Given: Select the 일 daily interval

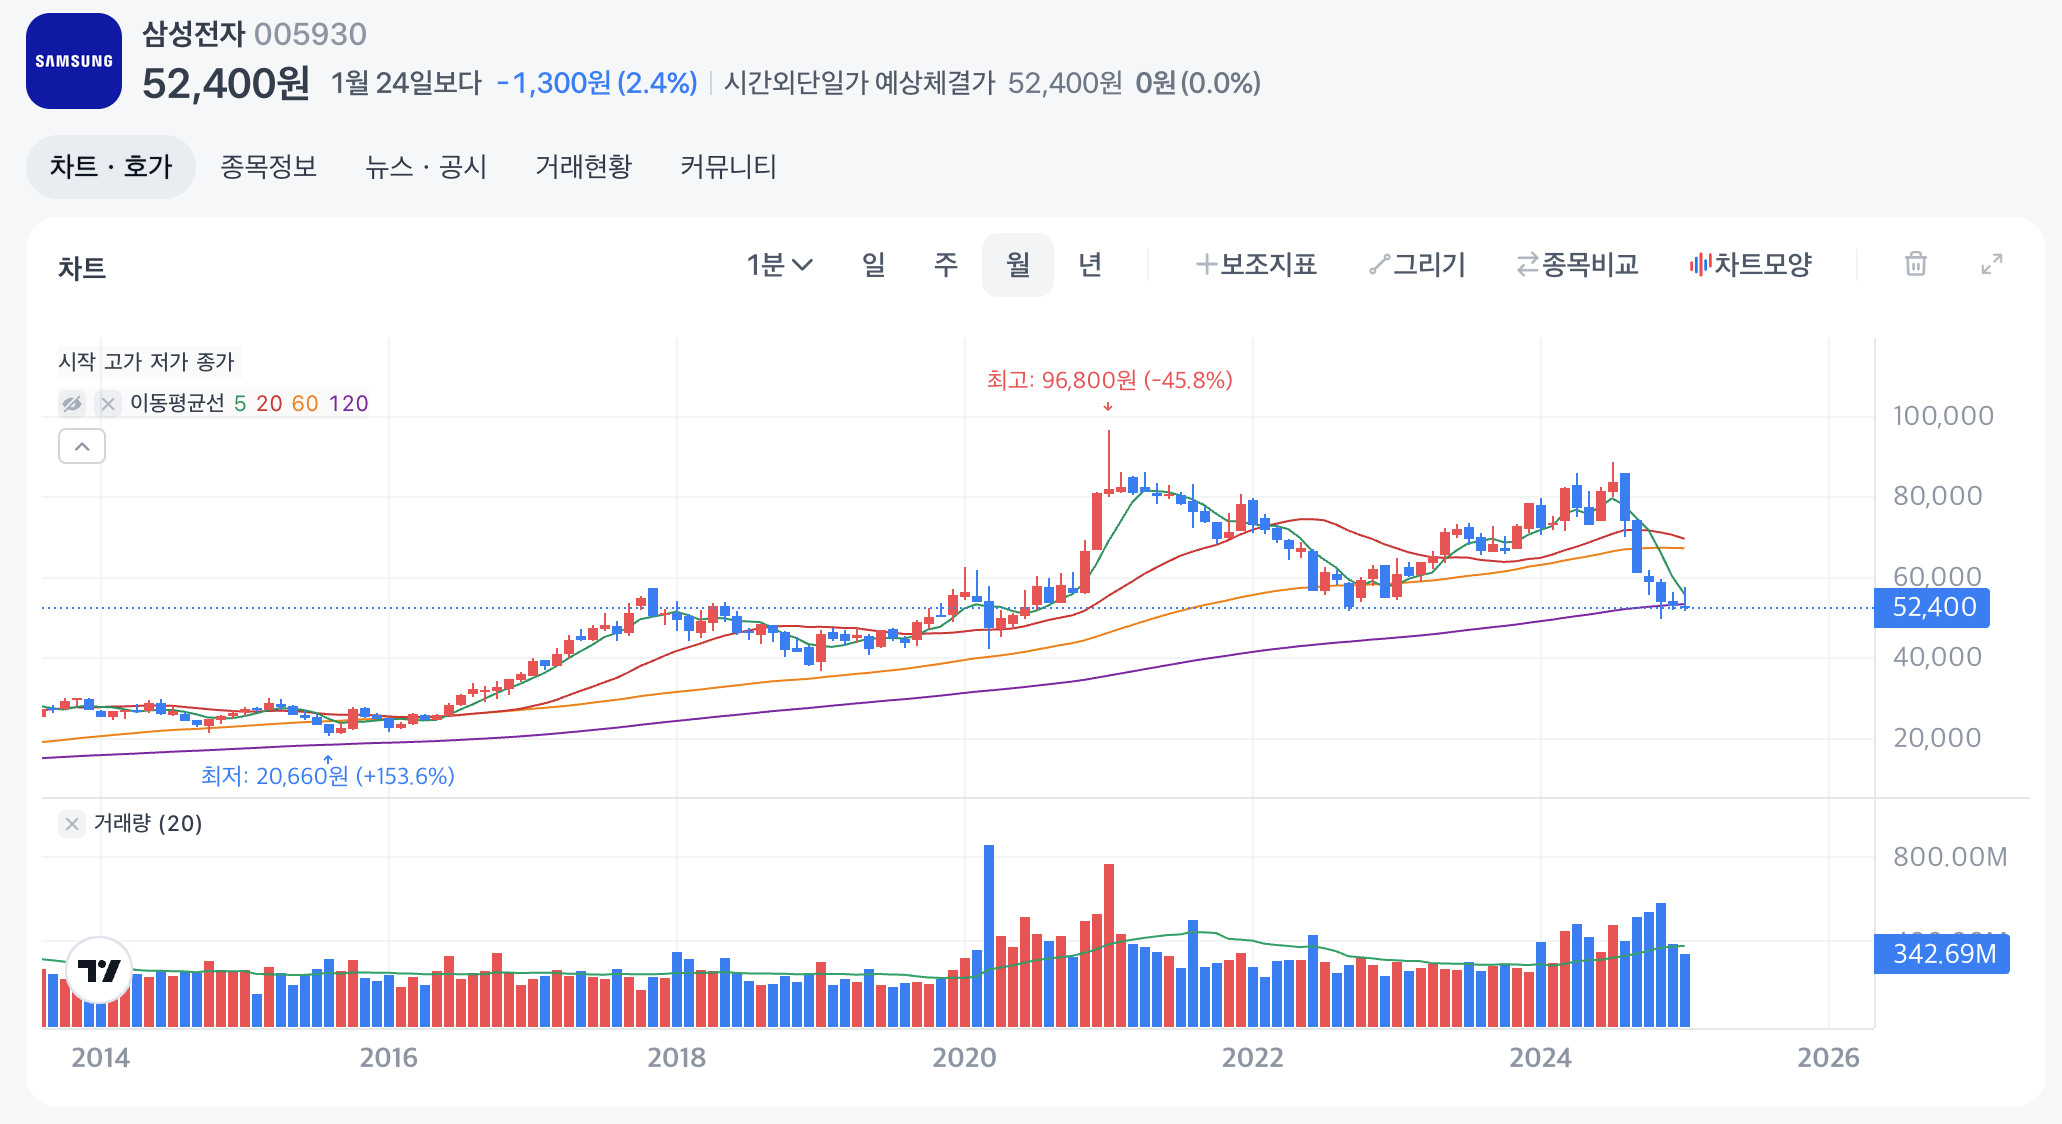Looking at the screenshot, I should coord(873,265).
